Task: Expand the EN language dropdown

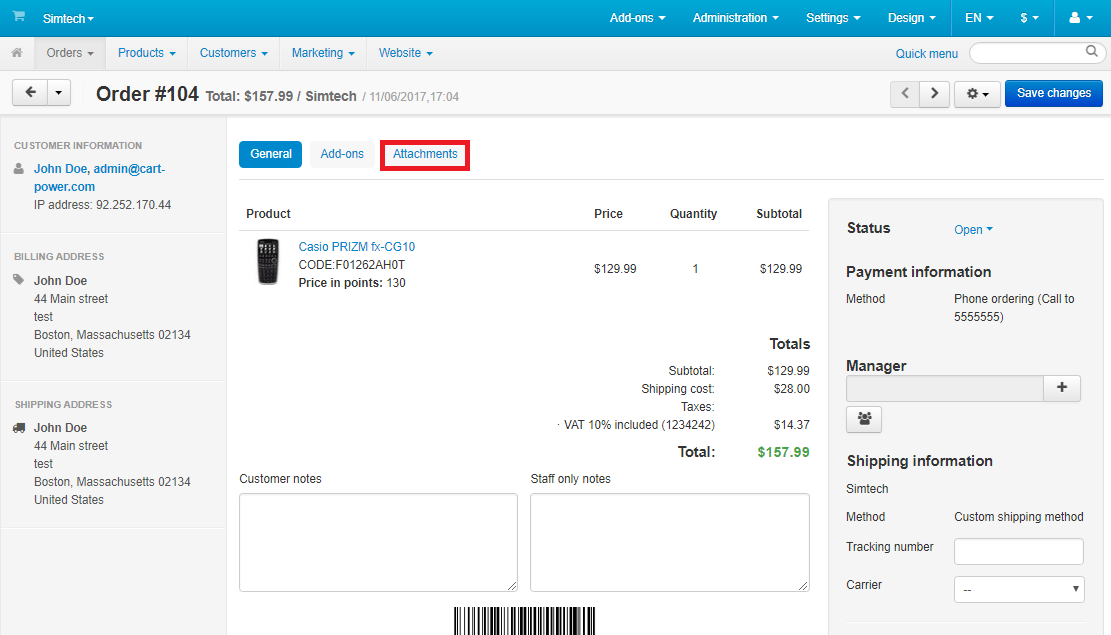Action: click(978, 18)
